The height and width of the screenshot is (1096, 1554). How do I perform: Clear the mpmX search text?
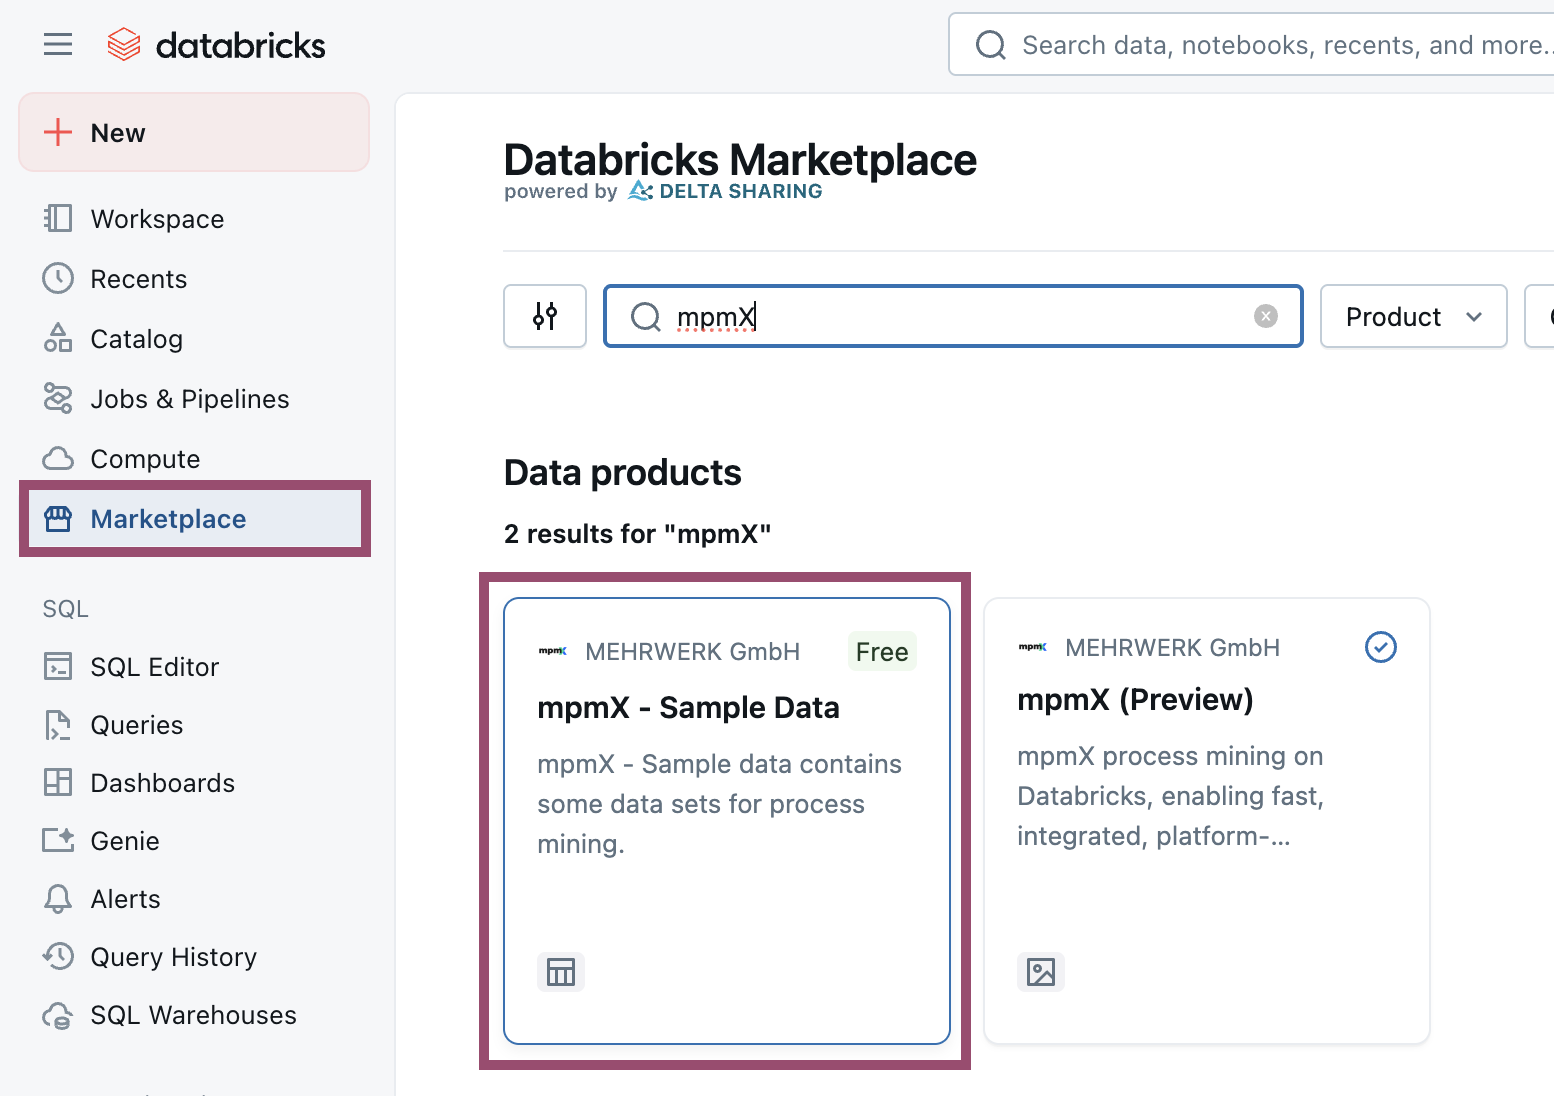pyautogui.click(x=1266, y=316)
